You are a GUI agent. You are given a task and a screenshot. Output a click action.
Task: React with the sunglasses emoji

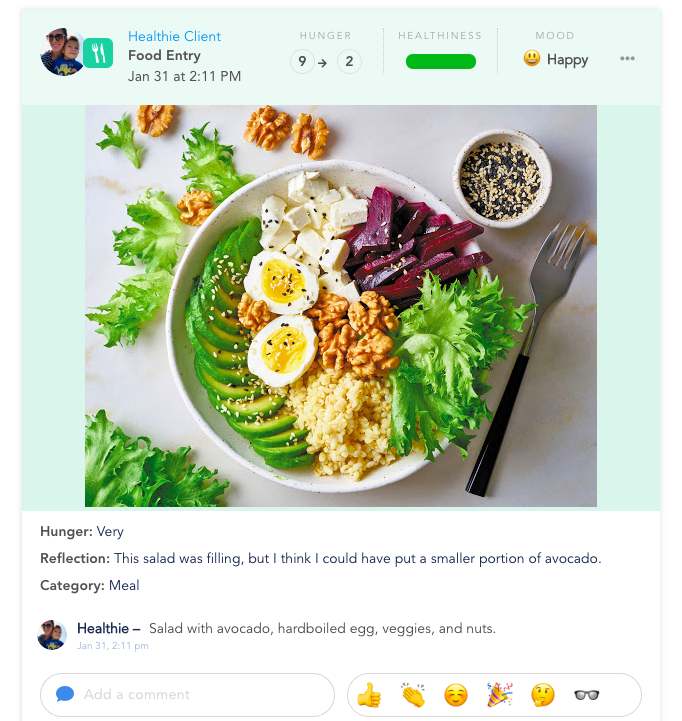(x=587, y=695)
